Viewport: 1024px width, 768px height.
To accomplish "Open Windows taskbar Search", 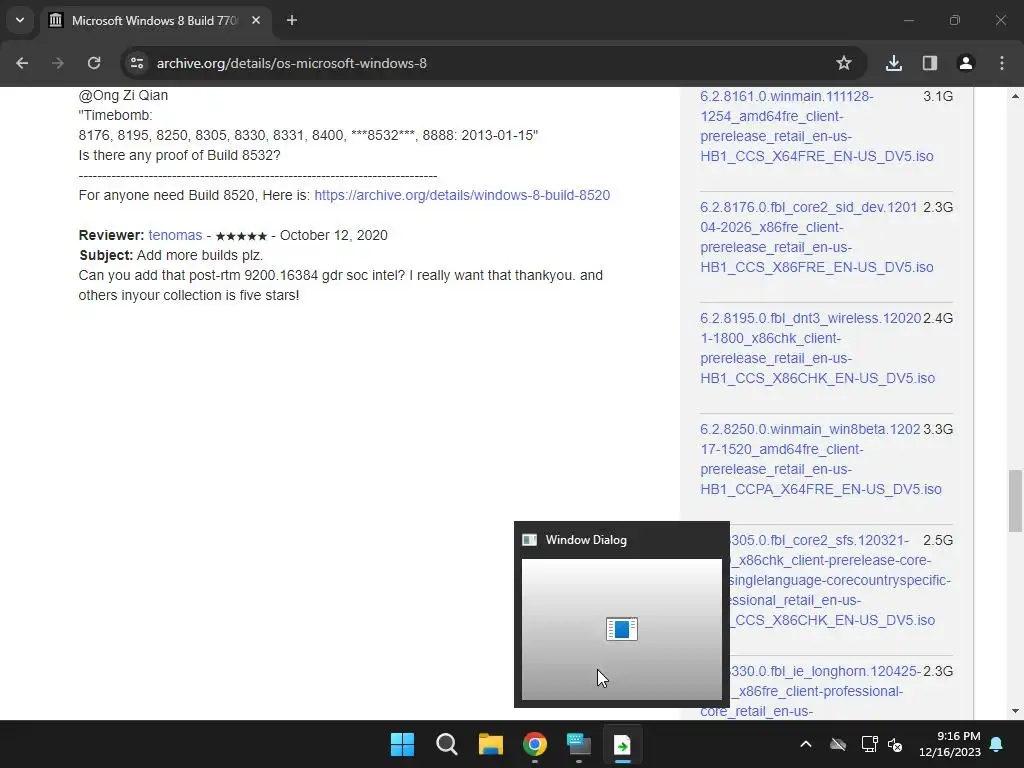I will pos(447,744).
